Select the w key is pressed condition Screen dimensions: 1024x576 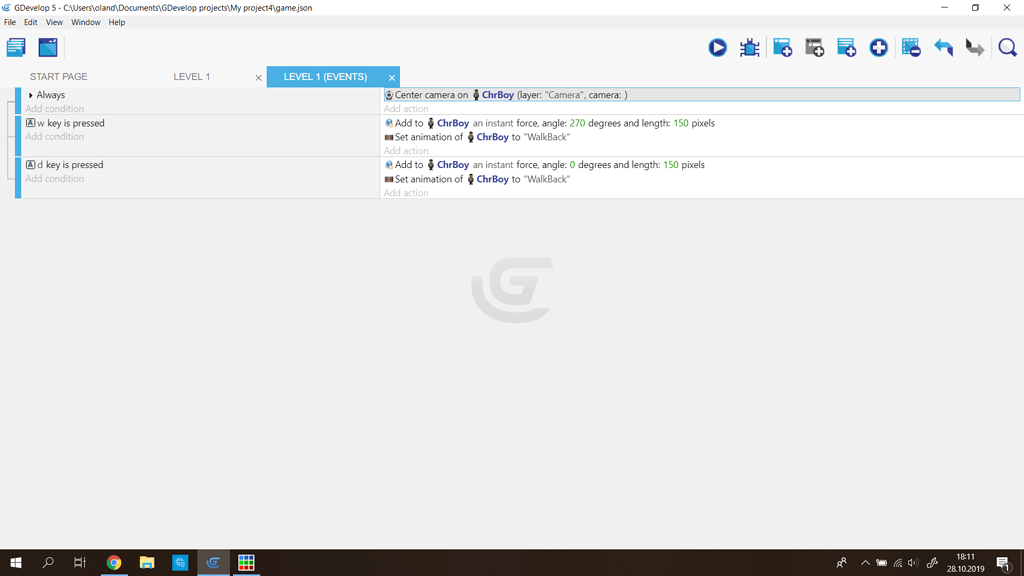(65, 123)
